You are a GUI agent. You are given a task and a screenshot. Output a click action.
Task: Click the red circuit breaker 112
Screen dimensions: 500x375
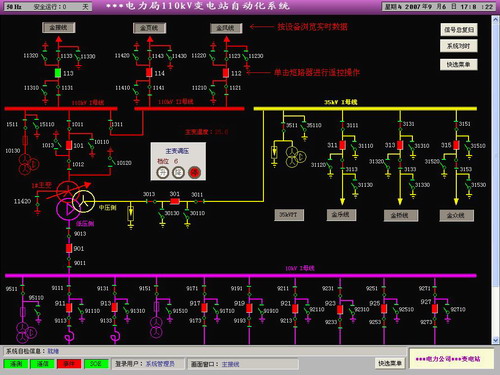pos(226,73)
